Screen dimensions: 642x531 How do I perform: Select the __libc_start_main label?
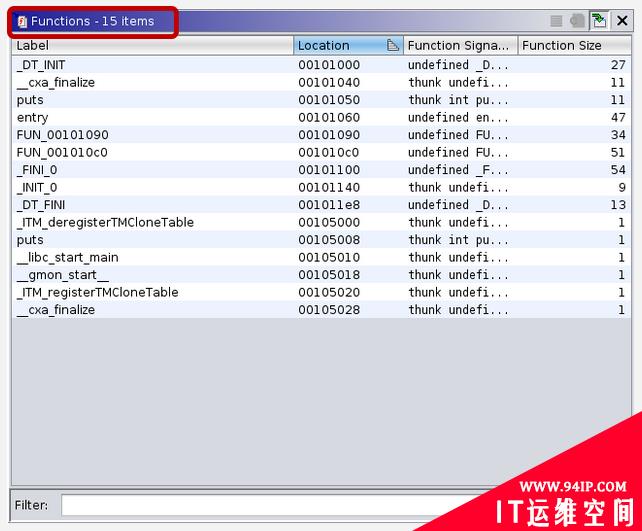click(x=68, y=258)
